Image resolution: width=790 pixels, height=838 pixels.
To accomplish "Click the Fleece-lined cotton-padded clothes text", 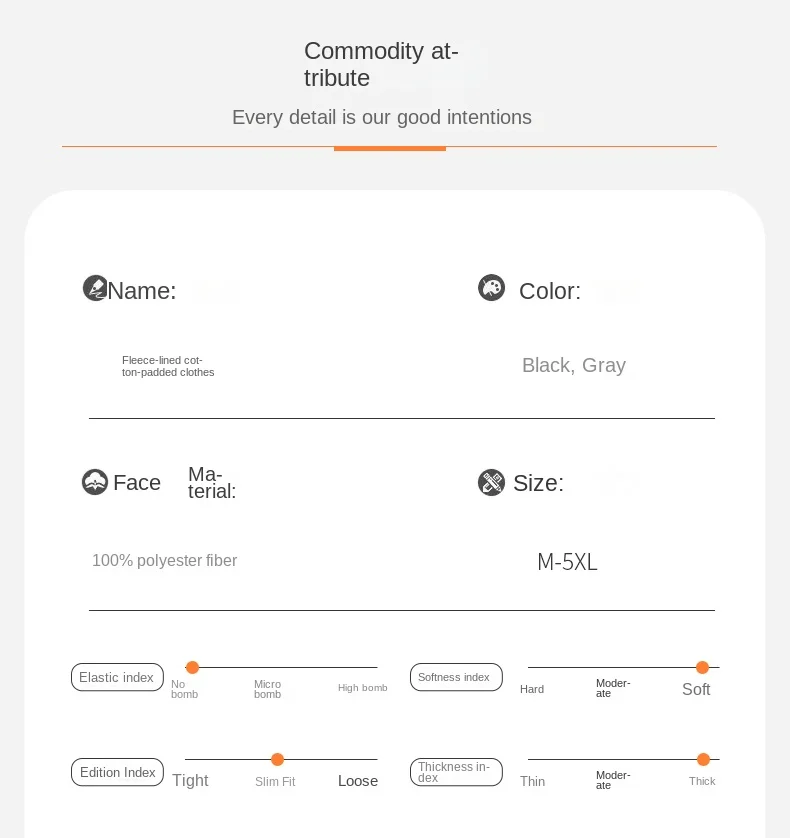I will coord(168,366).
